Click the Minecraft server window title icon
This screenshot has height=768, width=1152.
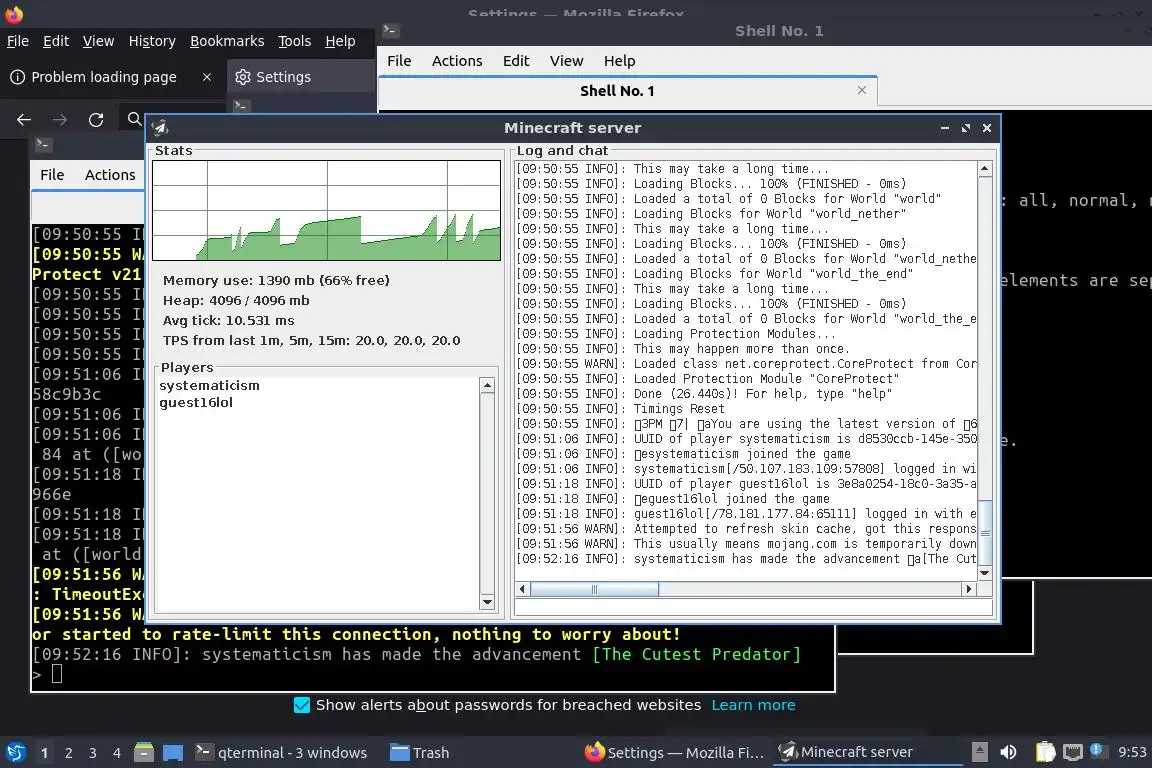point(160,128)
